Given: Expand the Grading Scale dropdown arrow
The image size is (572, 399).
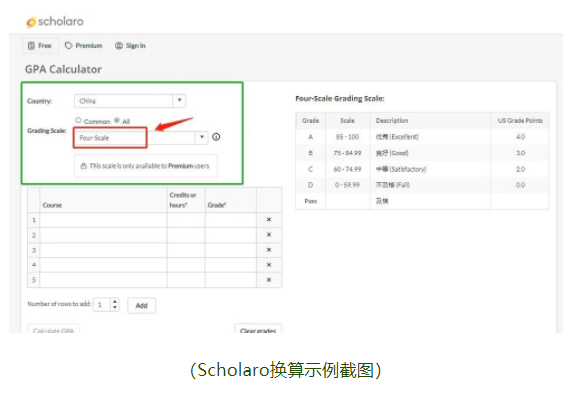Looking at the screenshot, I should click(x=202, y=137).
